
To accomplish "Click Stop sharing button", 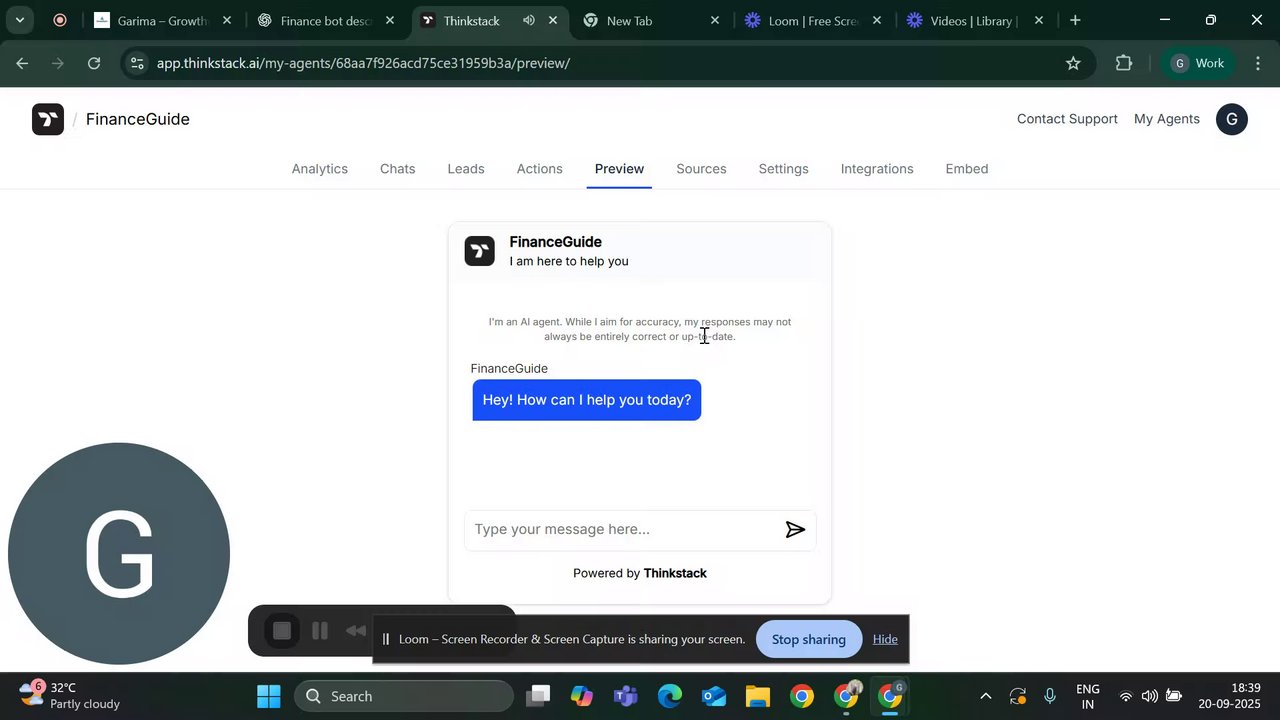I will tap(808, 639).
